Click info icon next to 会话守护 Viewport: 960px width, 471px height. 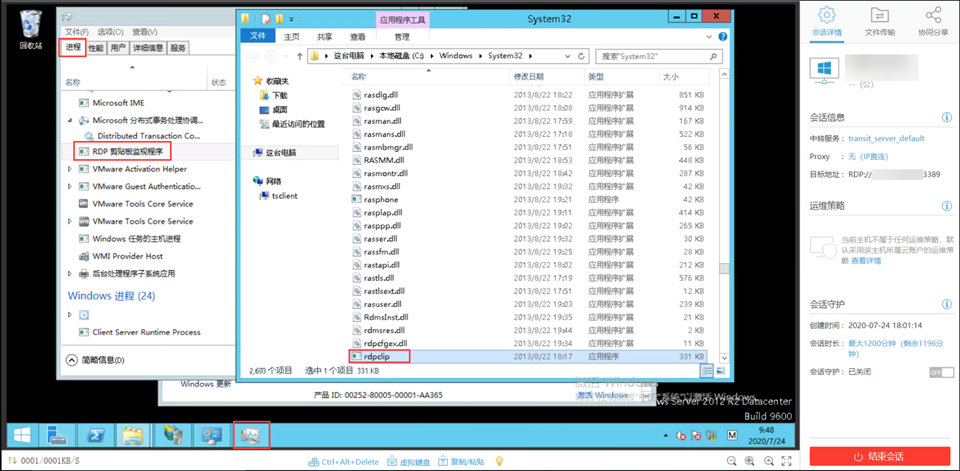coord(947,304)
